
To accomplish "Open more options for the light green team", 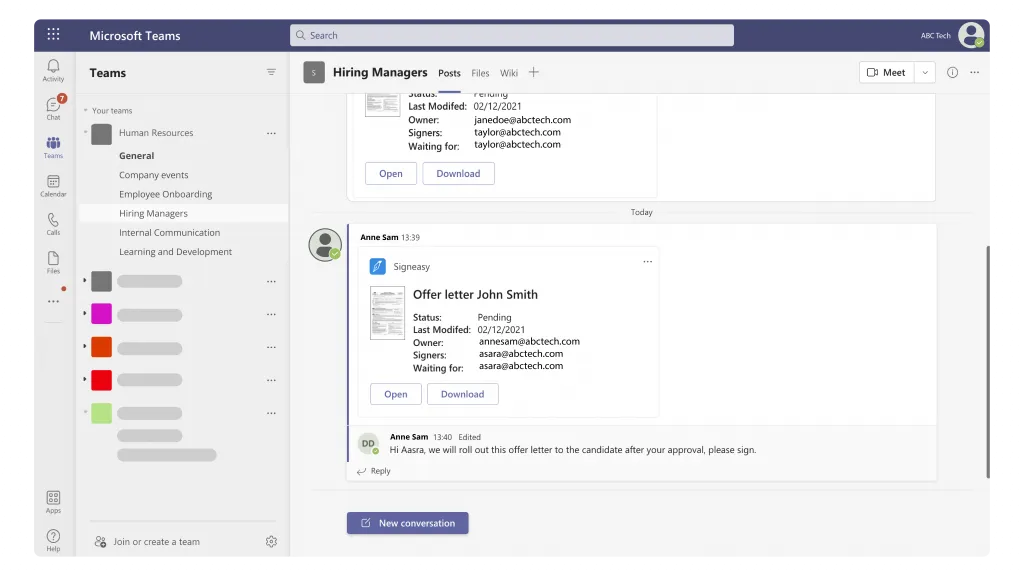I will point(271,413).
